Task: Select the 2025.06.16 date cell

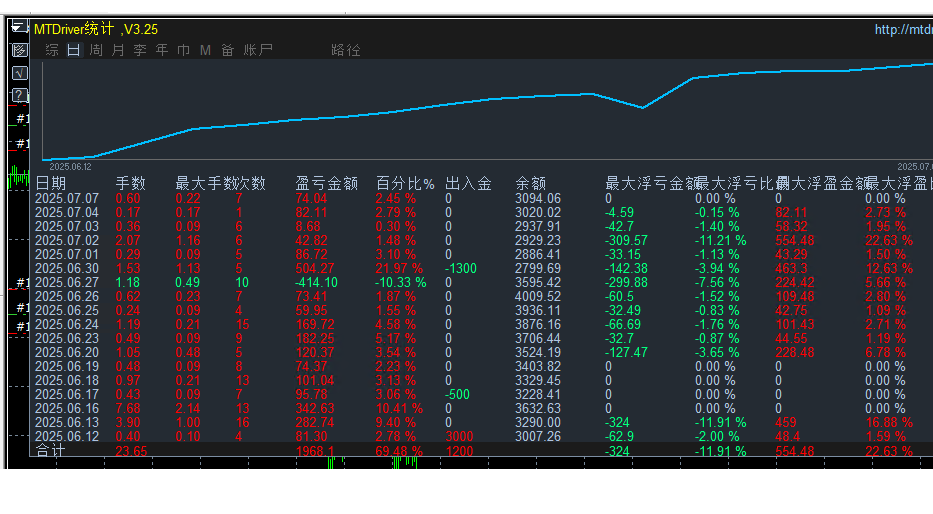Action: 67,408
